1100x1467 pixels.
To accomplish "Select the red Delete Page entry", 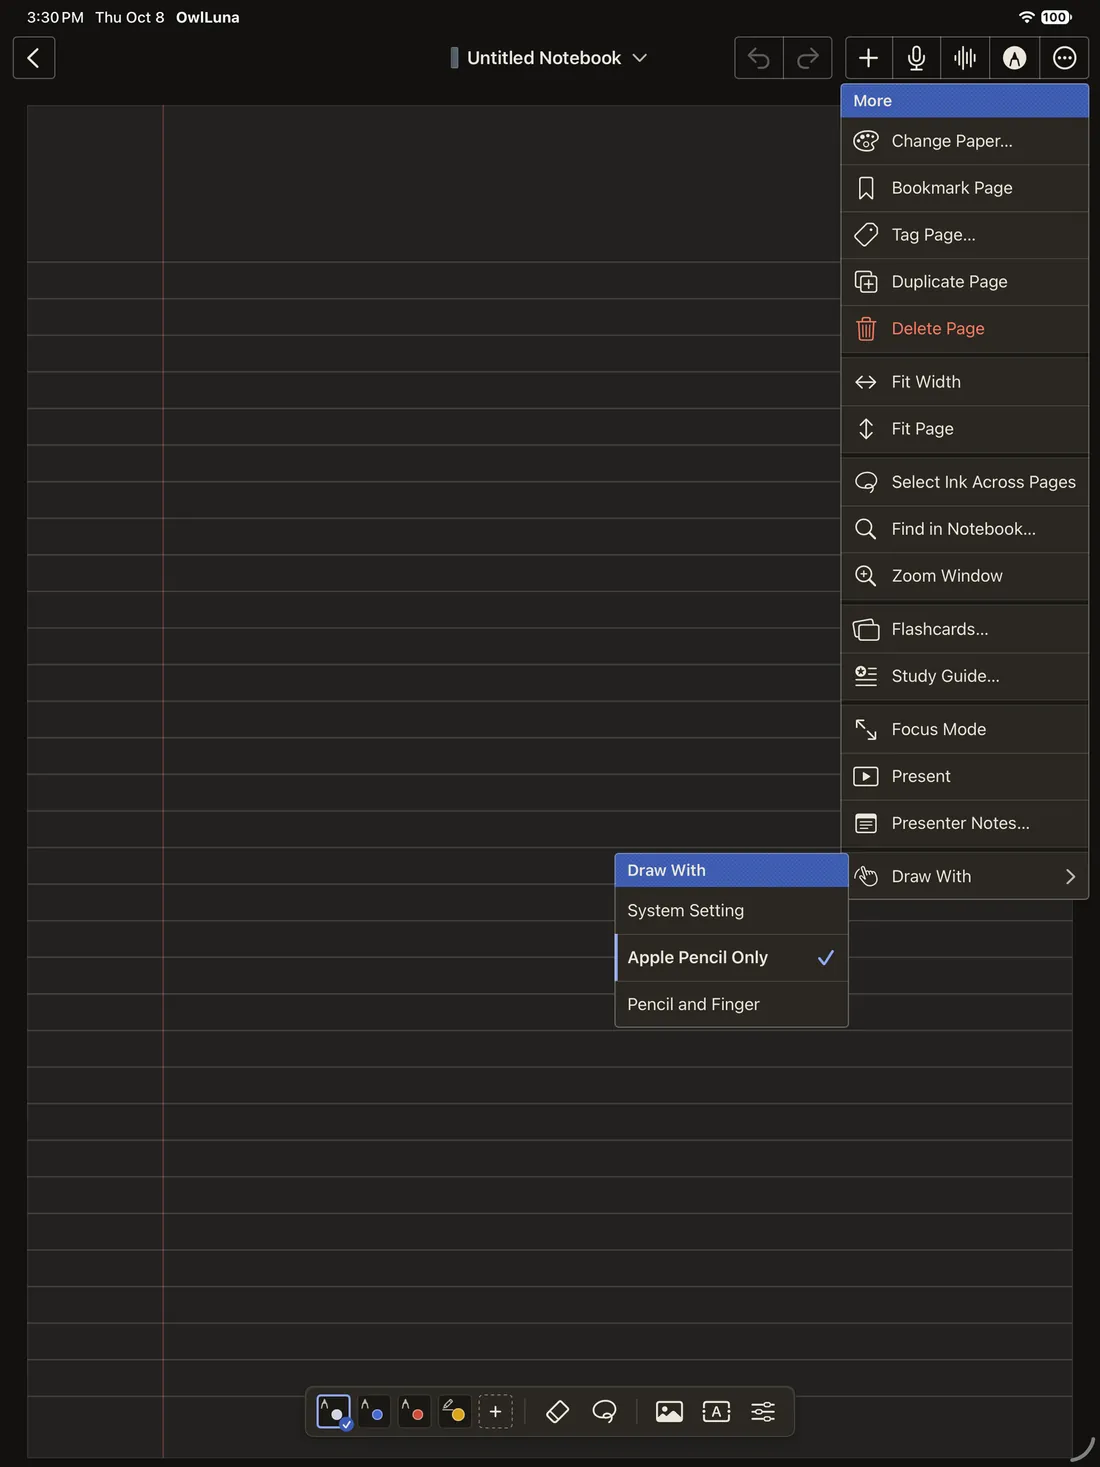I will 964,329.
